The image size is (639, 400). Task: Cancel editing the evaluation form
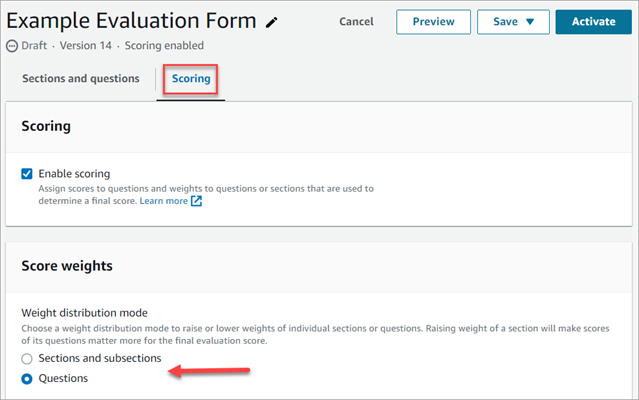[356, 22]
